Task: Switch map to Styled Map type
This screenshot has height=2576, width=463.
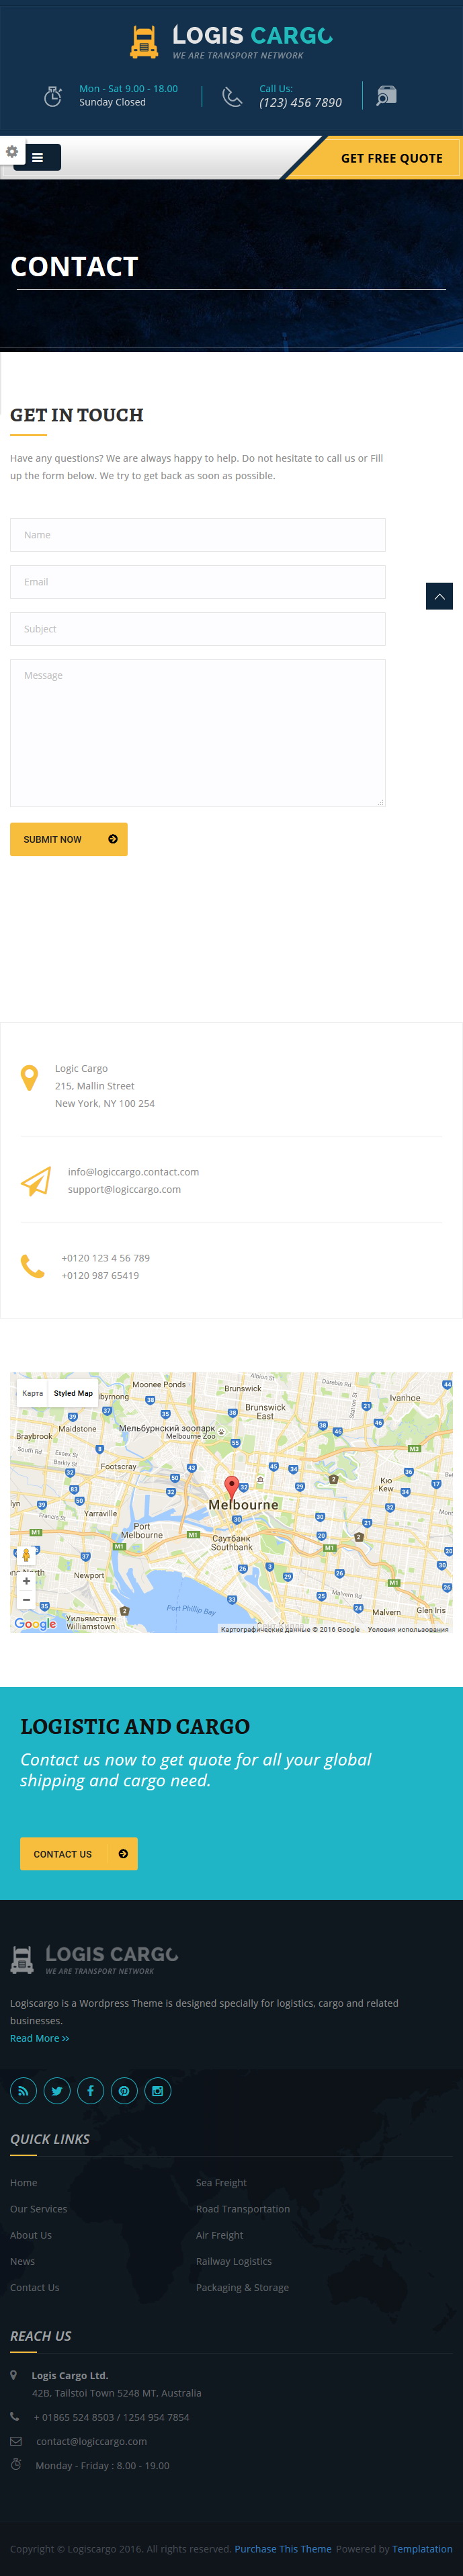Action: pos(73,1393)
